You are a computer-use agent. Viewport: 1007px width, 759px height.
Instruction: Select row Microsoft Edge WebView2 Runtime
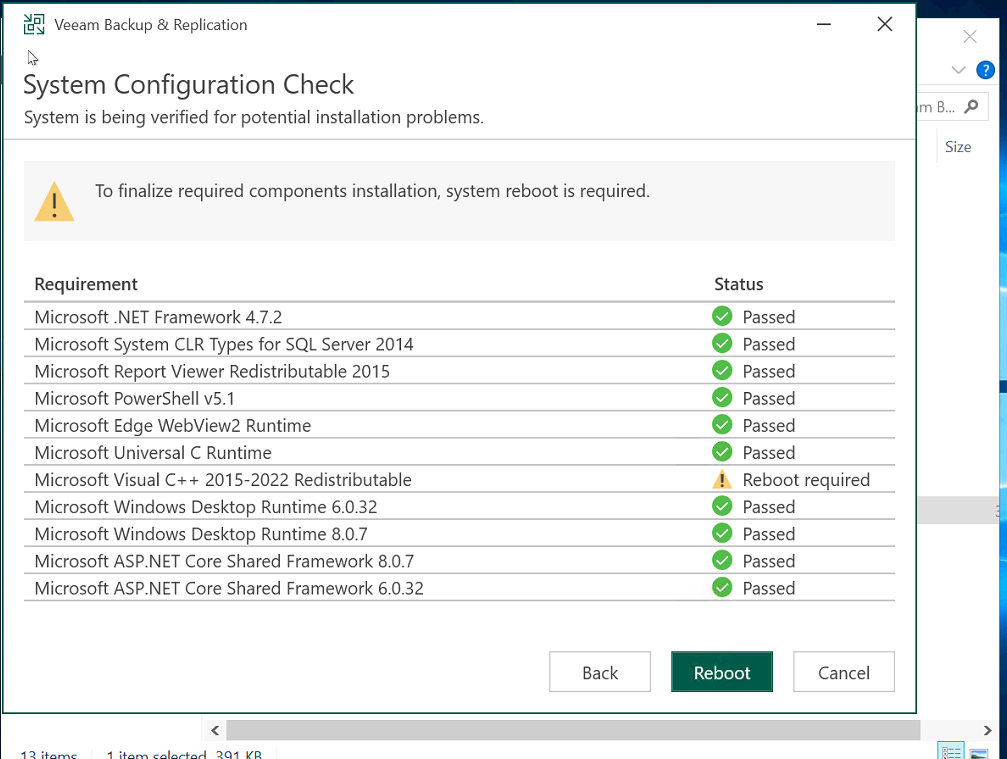pyautogui.click(x=459, y=424)
